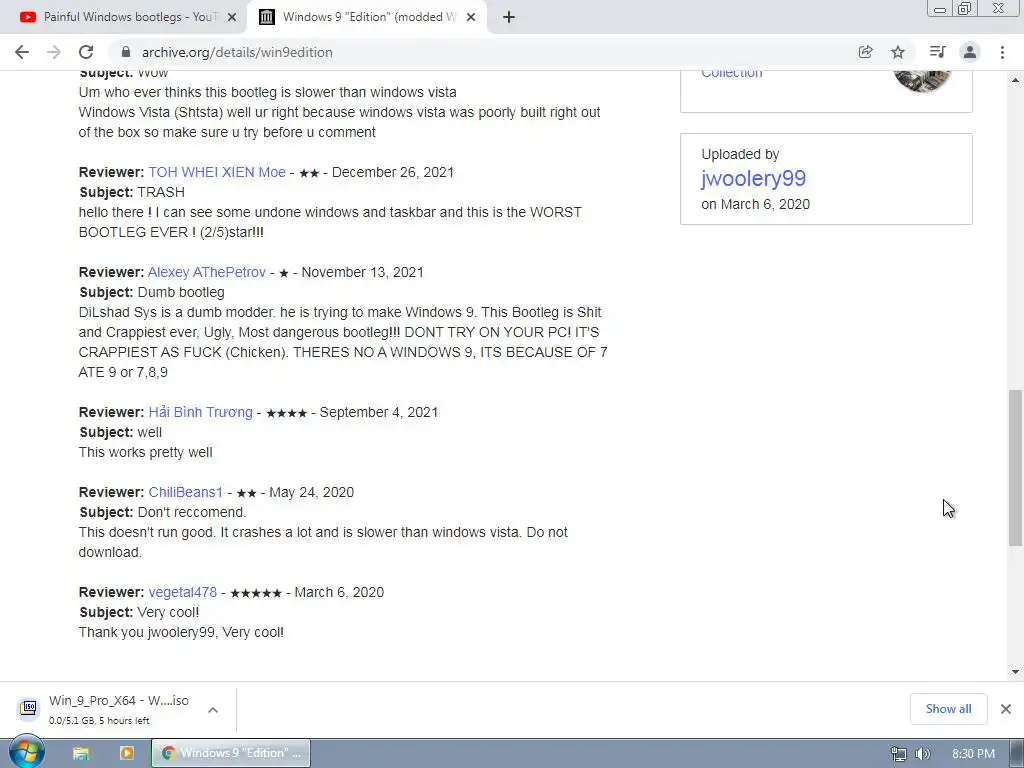The height and width of the screenshot is (768, 1024).
Task: Open reviewer Alexey AThePetrov profile
Action: point(207,272)
